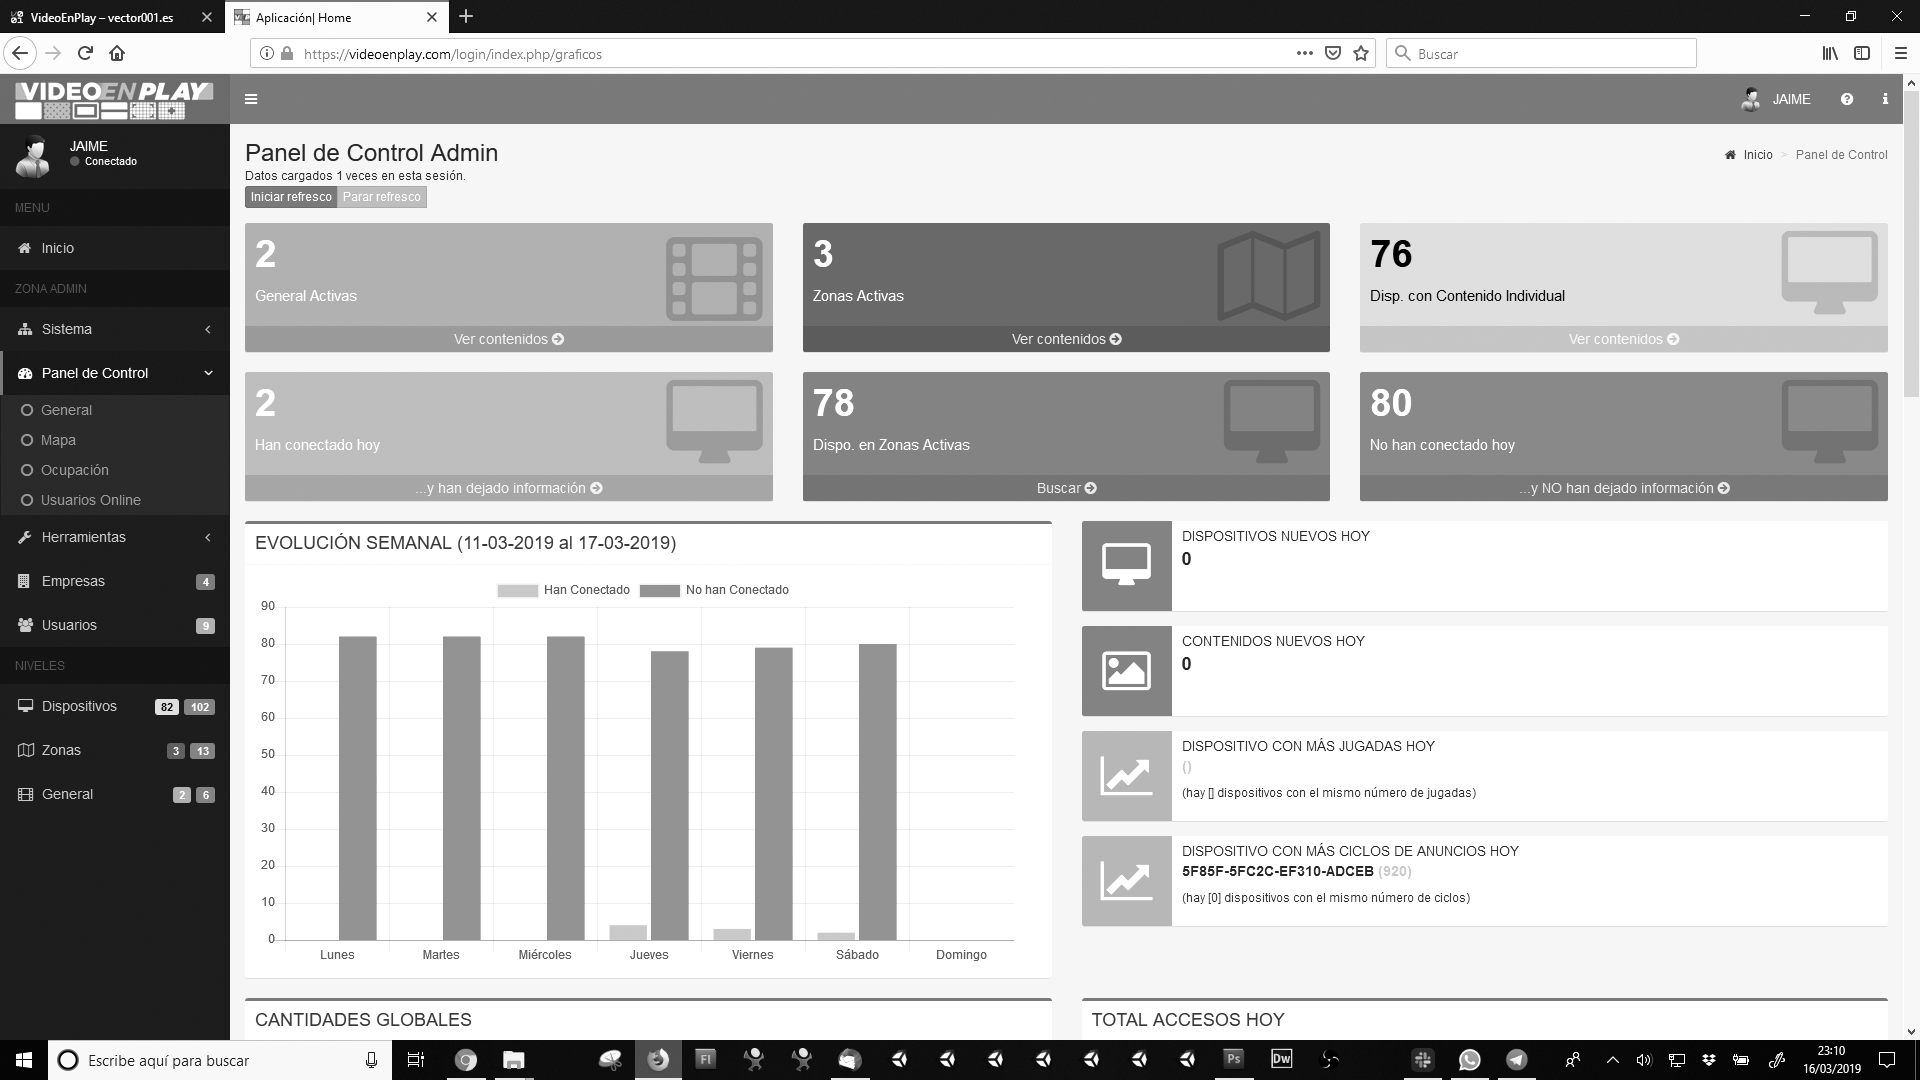Switch to the VideoEnPlay vector001.es tab

tap(101, 17)
